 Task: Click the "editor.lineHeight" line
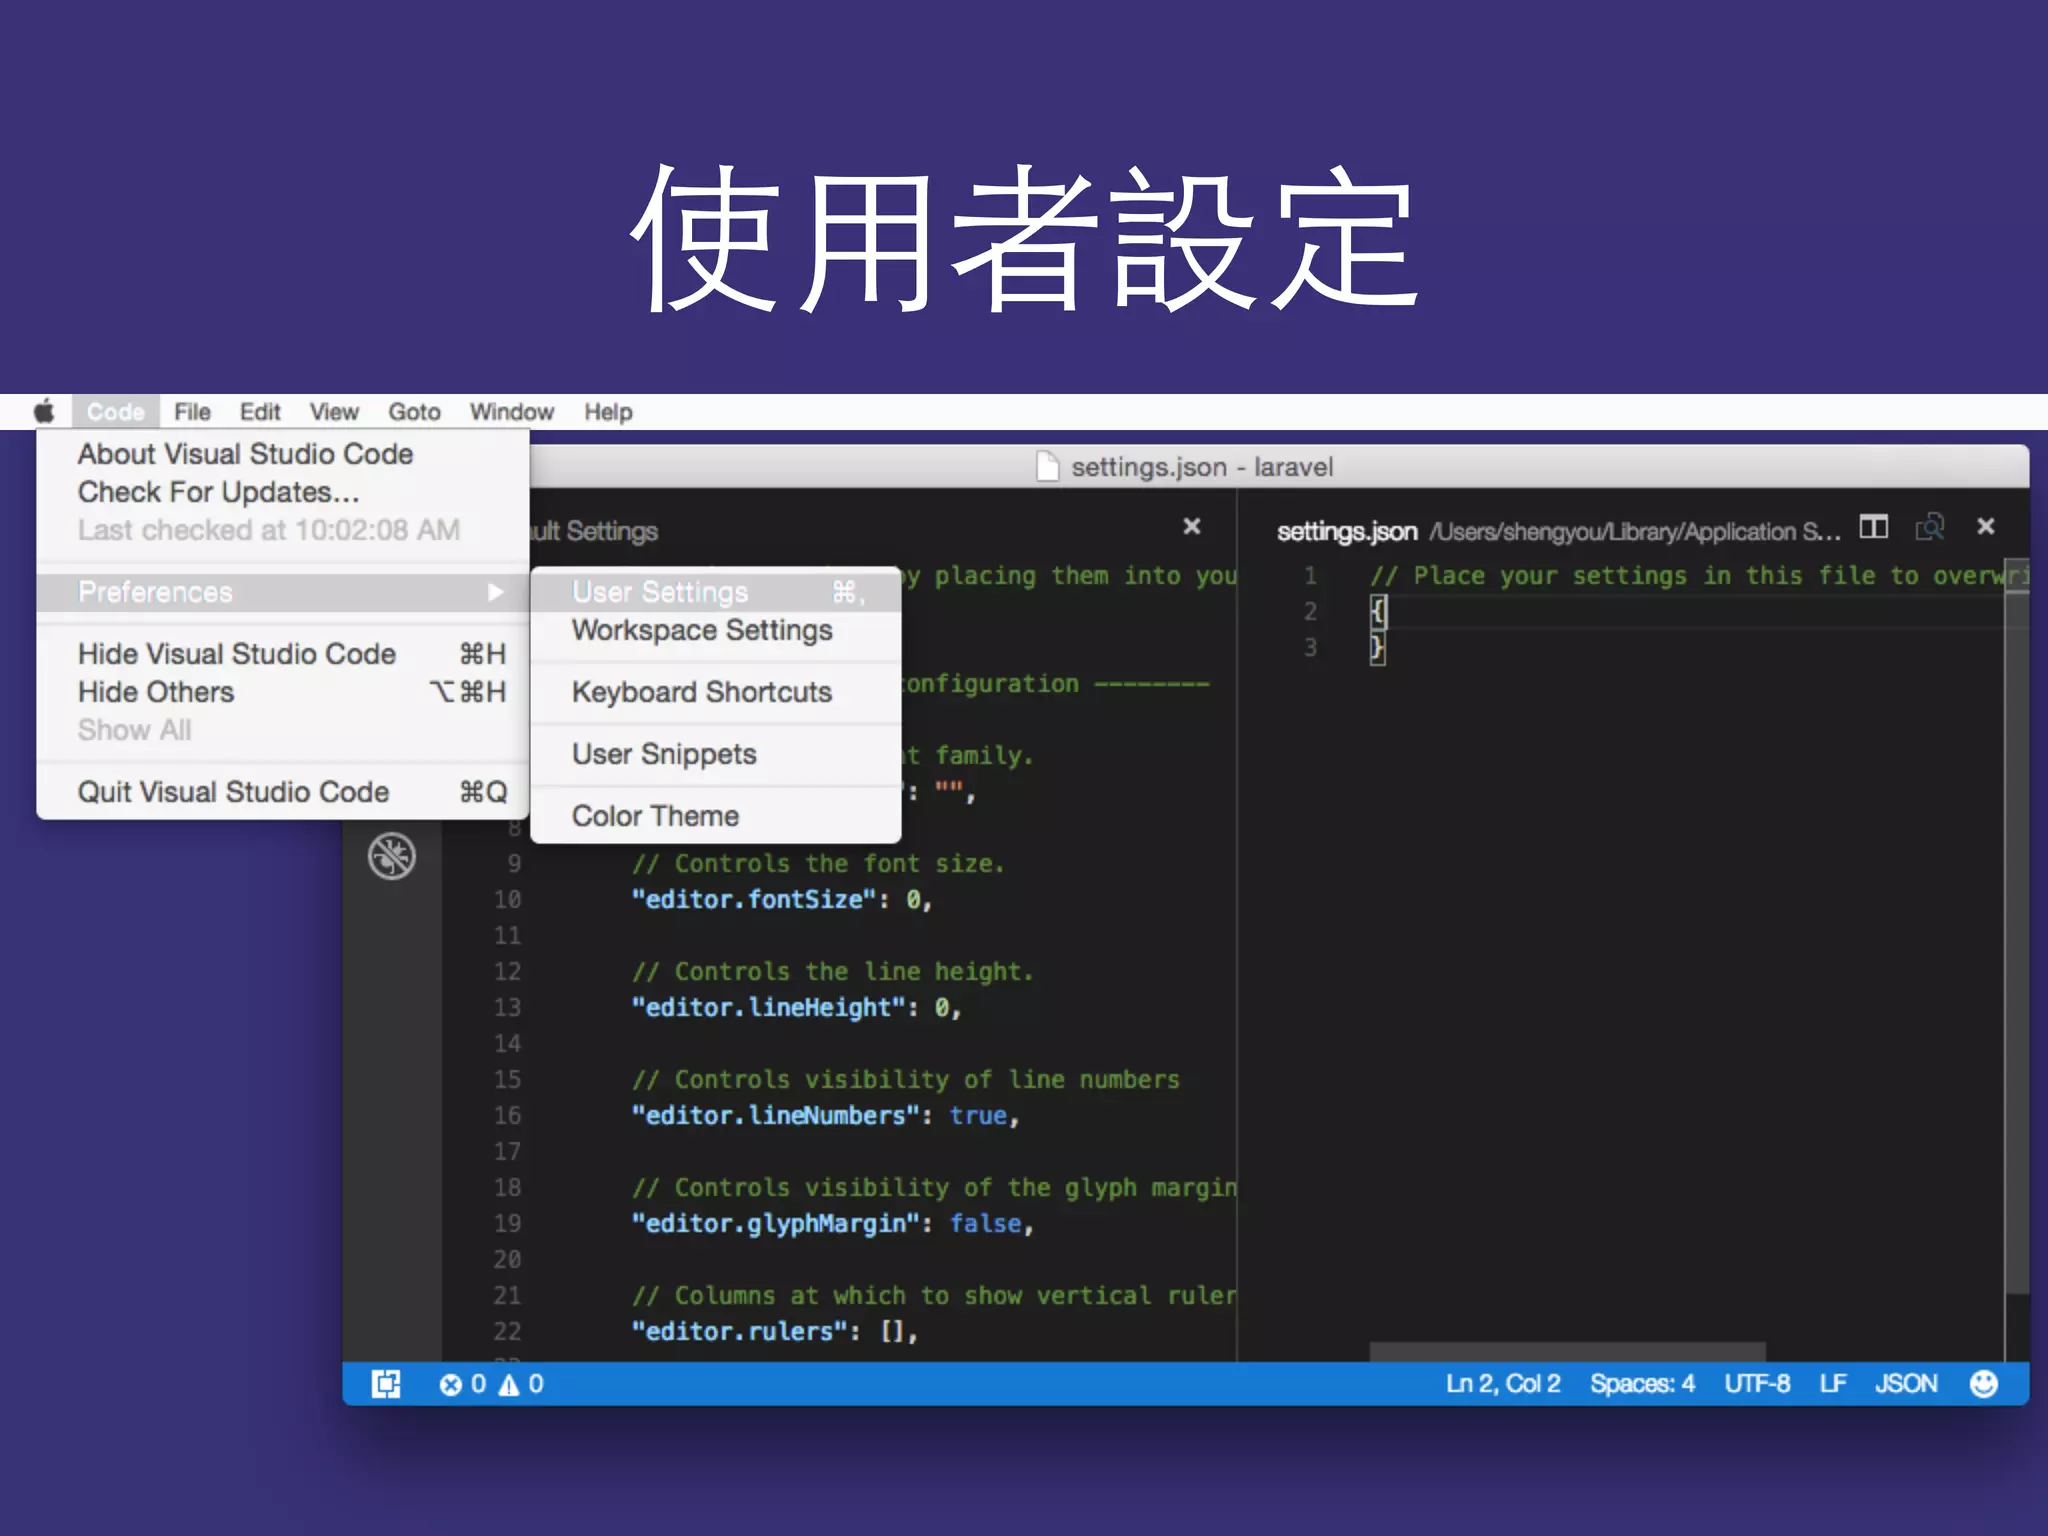point(796,1007)
